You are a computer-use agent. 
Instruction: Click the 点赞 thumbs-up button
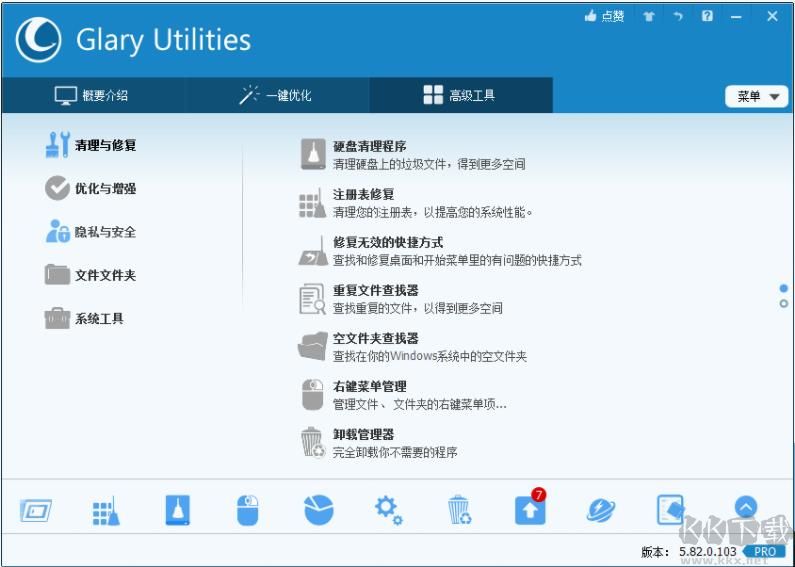604,16
